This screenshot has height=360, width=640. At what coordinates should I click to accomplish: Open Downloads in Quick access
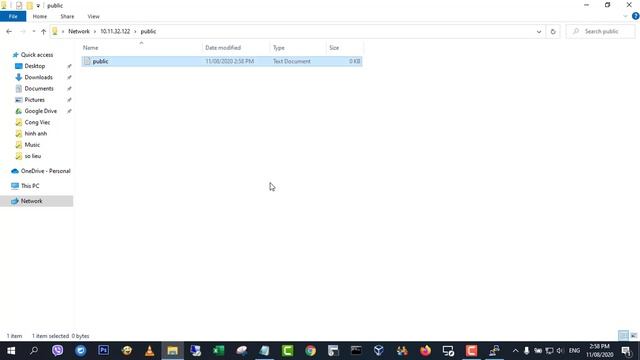[x=38, y=77]
